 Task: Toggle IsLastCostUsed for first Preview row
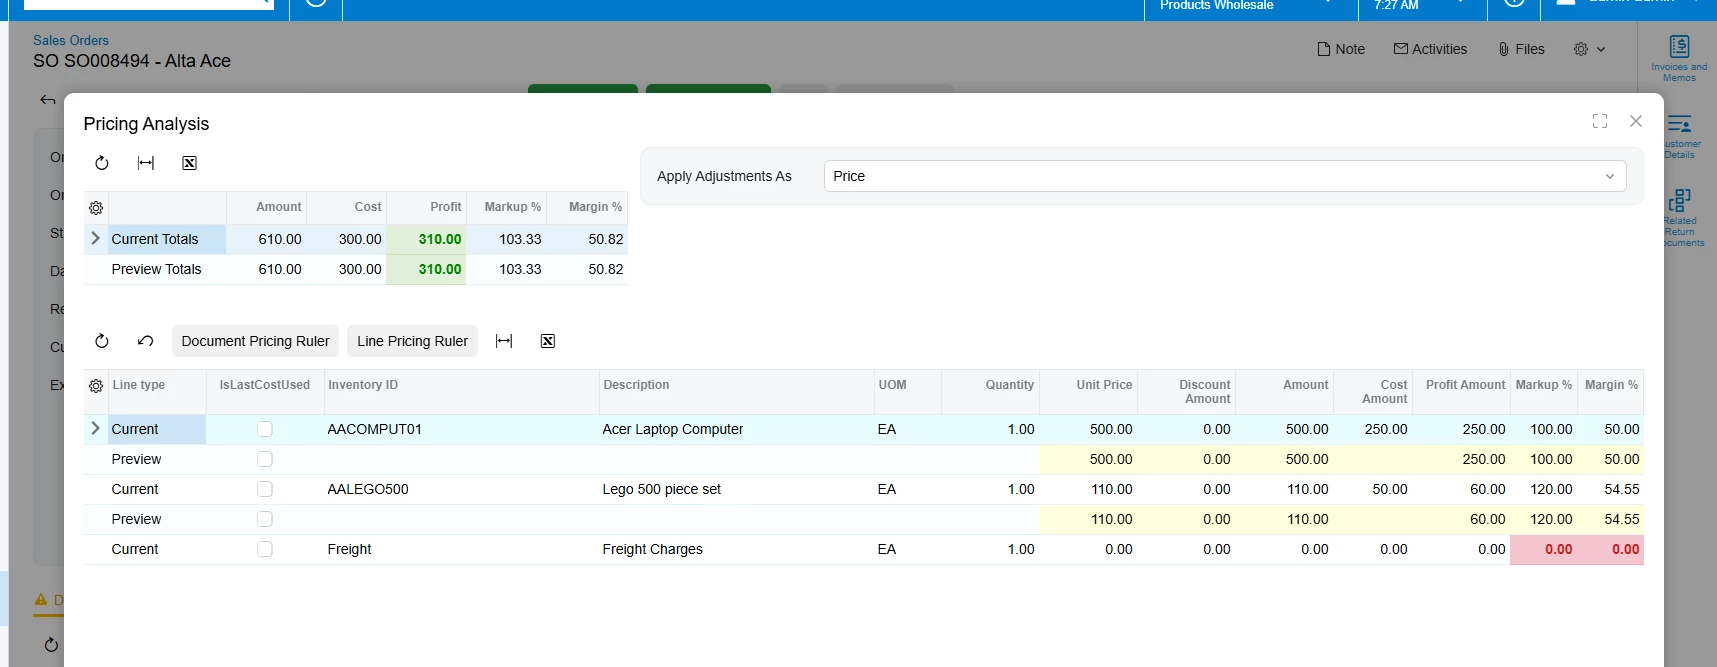coord(265,459)
